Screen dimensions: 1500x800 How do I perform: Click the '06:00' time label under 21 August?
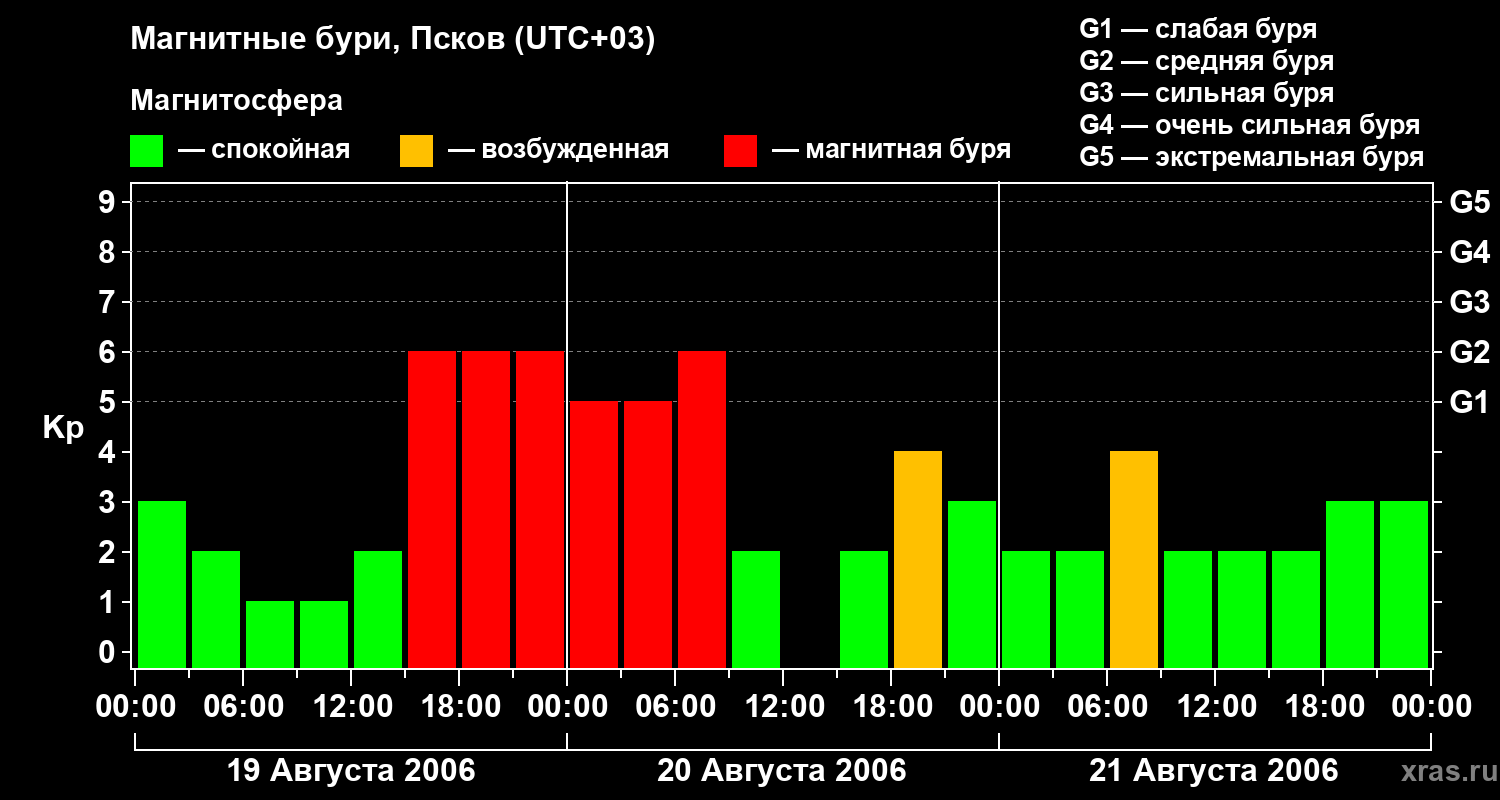(1106, 707)
